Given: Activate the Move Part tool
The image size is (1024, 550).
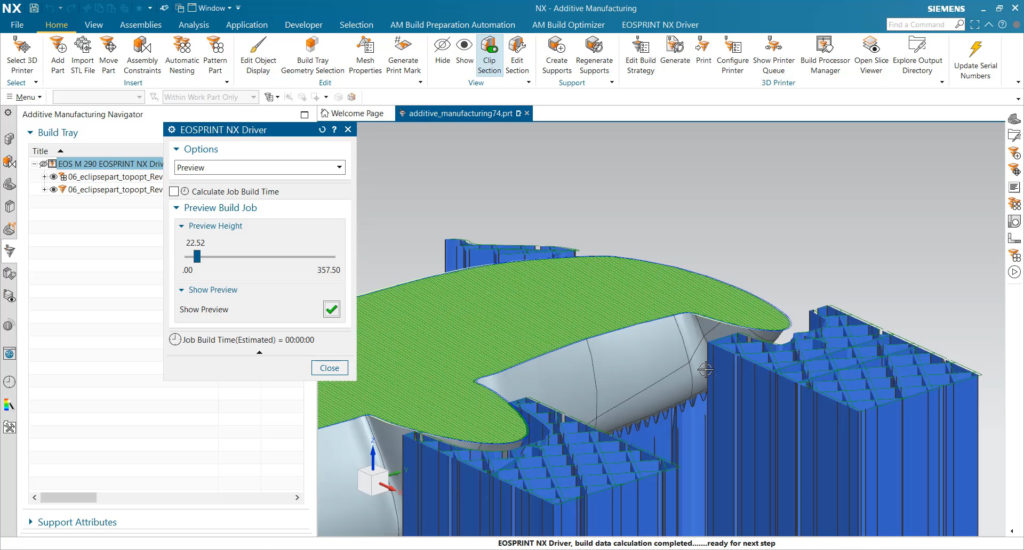Looking at the screenshot, I should point(108,55).
